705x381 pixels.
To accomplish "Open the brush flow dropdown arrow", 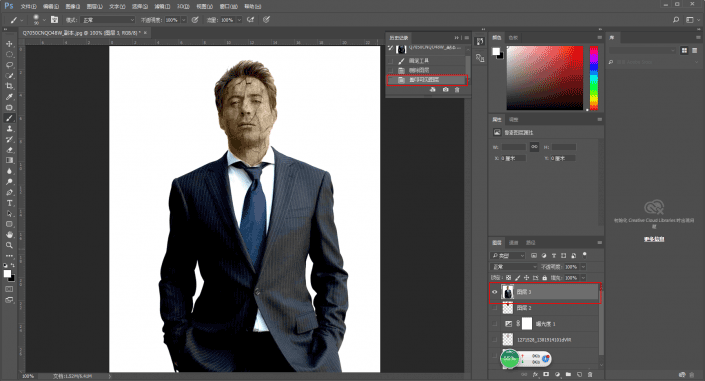I will 239,20.
